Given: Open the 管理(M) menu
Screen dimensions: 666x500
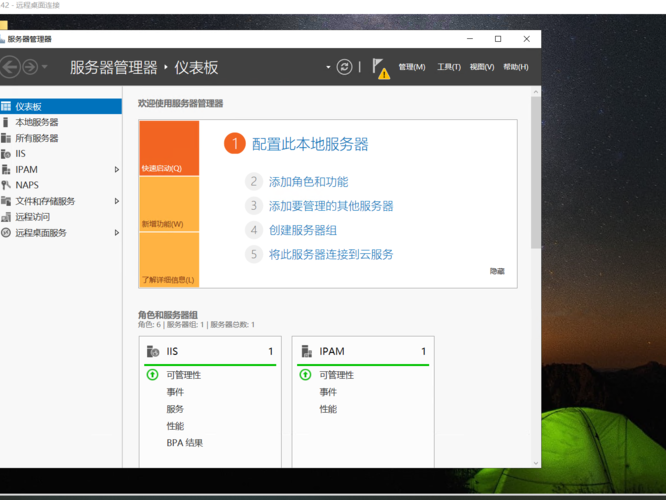Looking at the screenshot, I should tap(412, 67).
